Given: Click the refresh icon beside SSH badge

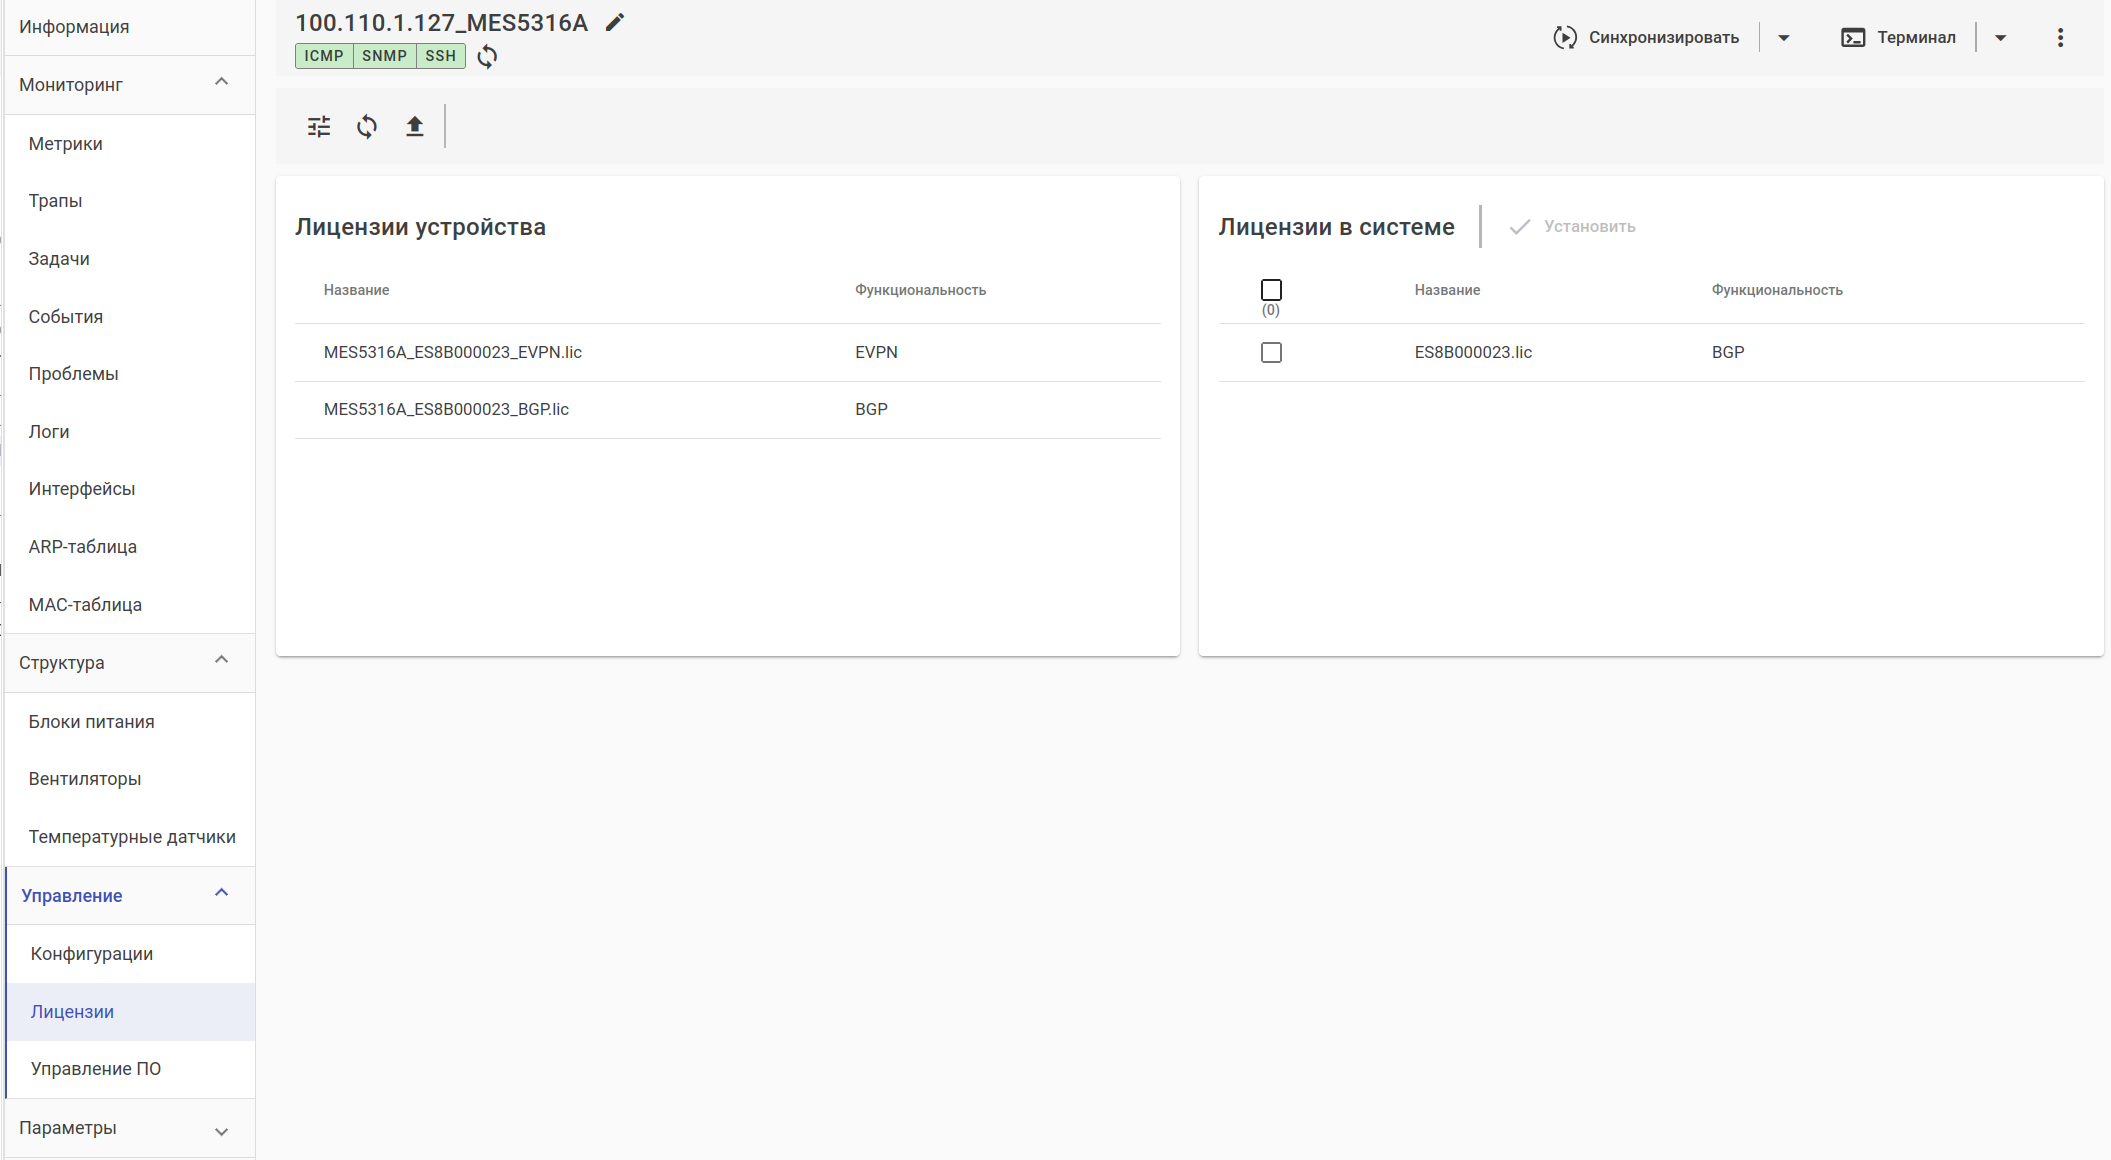Looking at the screenshot, I should click(x=487, y=56).
